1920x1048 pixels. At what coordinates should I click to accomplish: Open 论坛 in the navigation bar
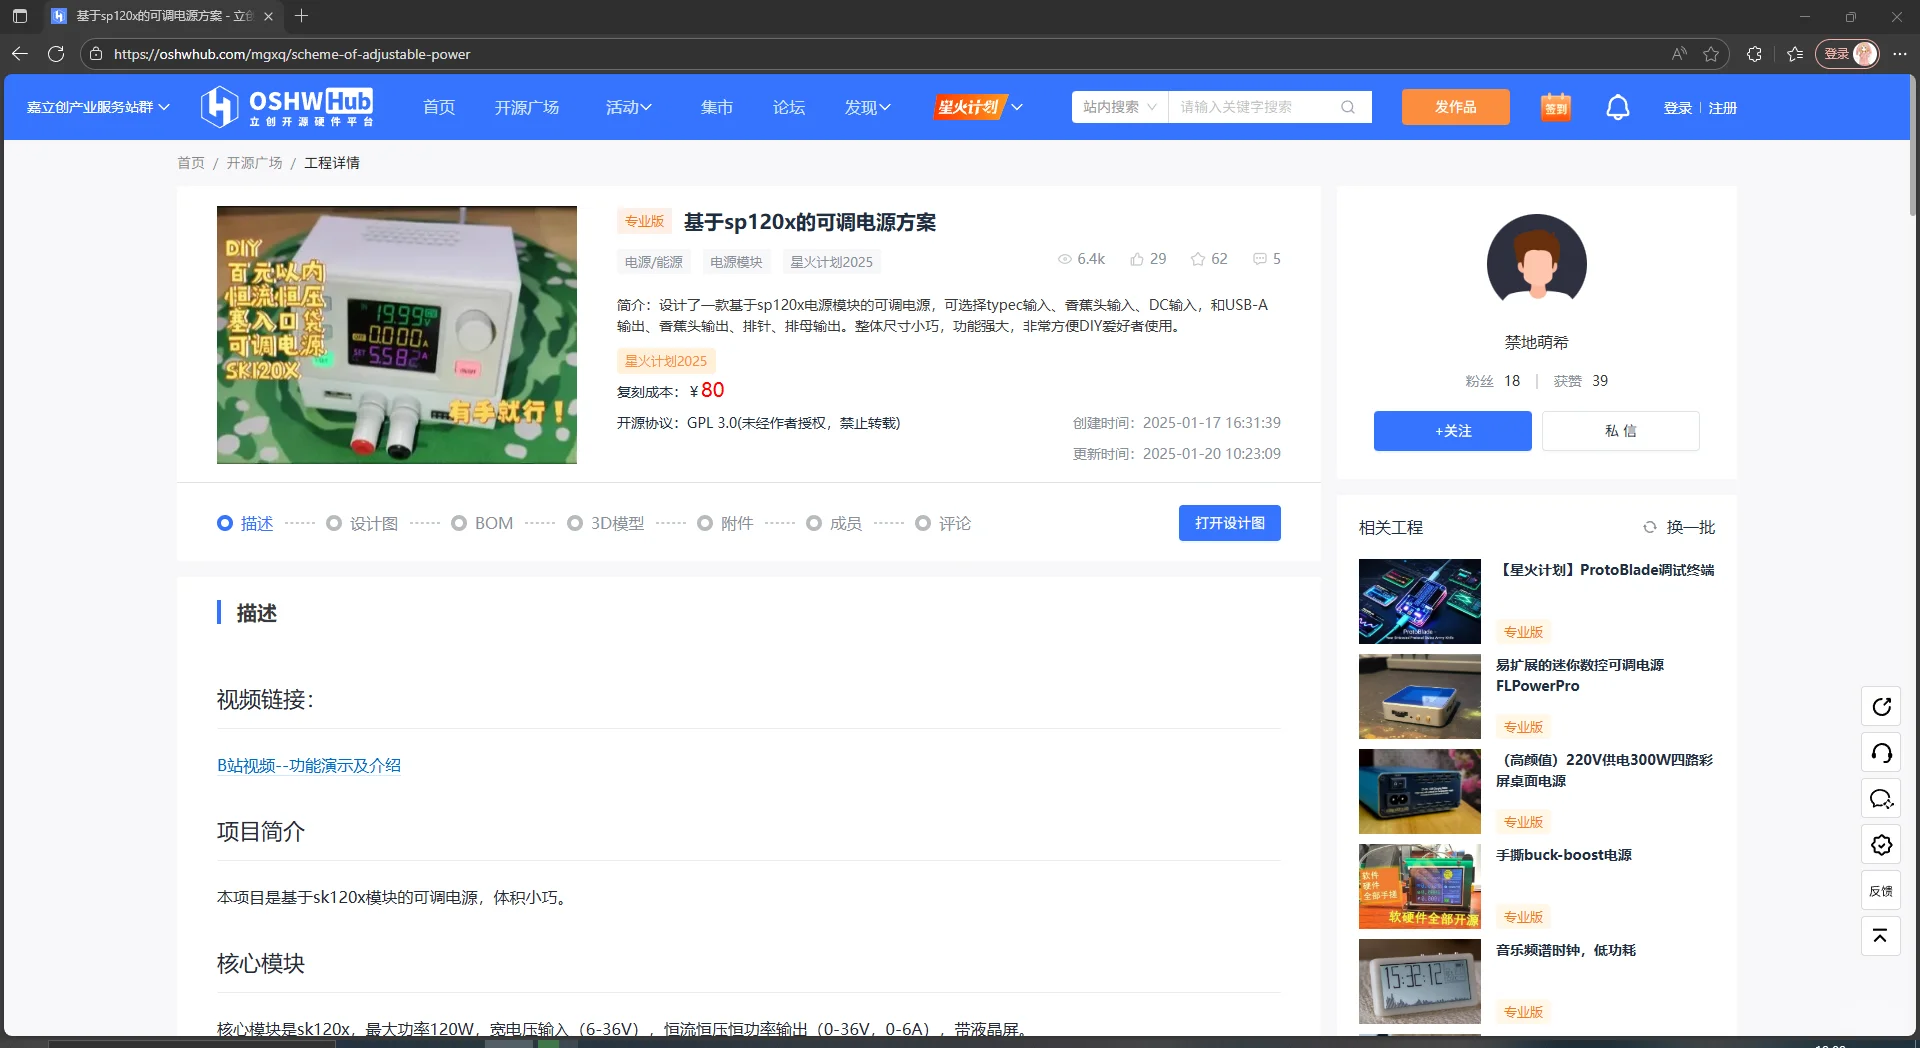789,107
